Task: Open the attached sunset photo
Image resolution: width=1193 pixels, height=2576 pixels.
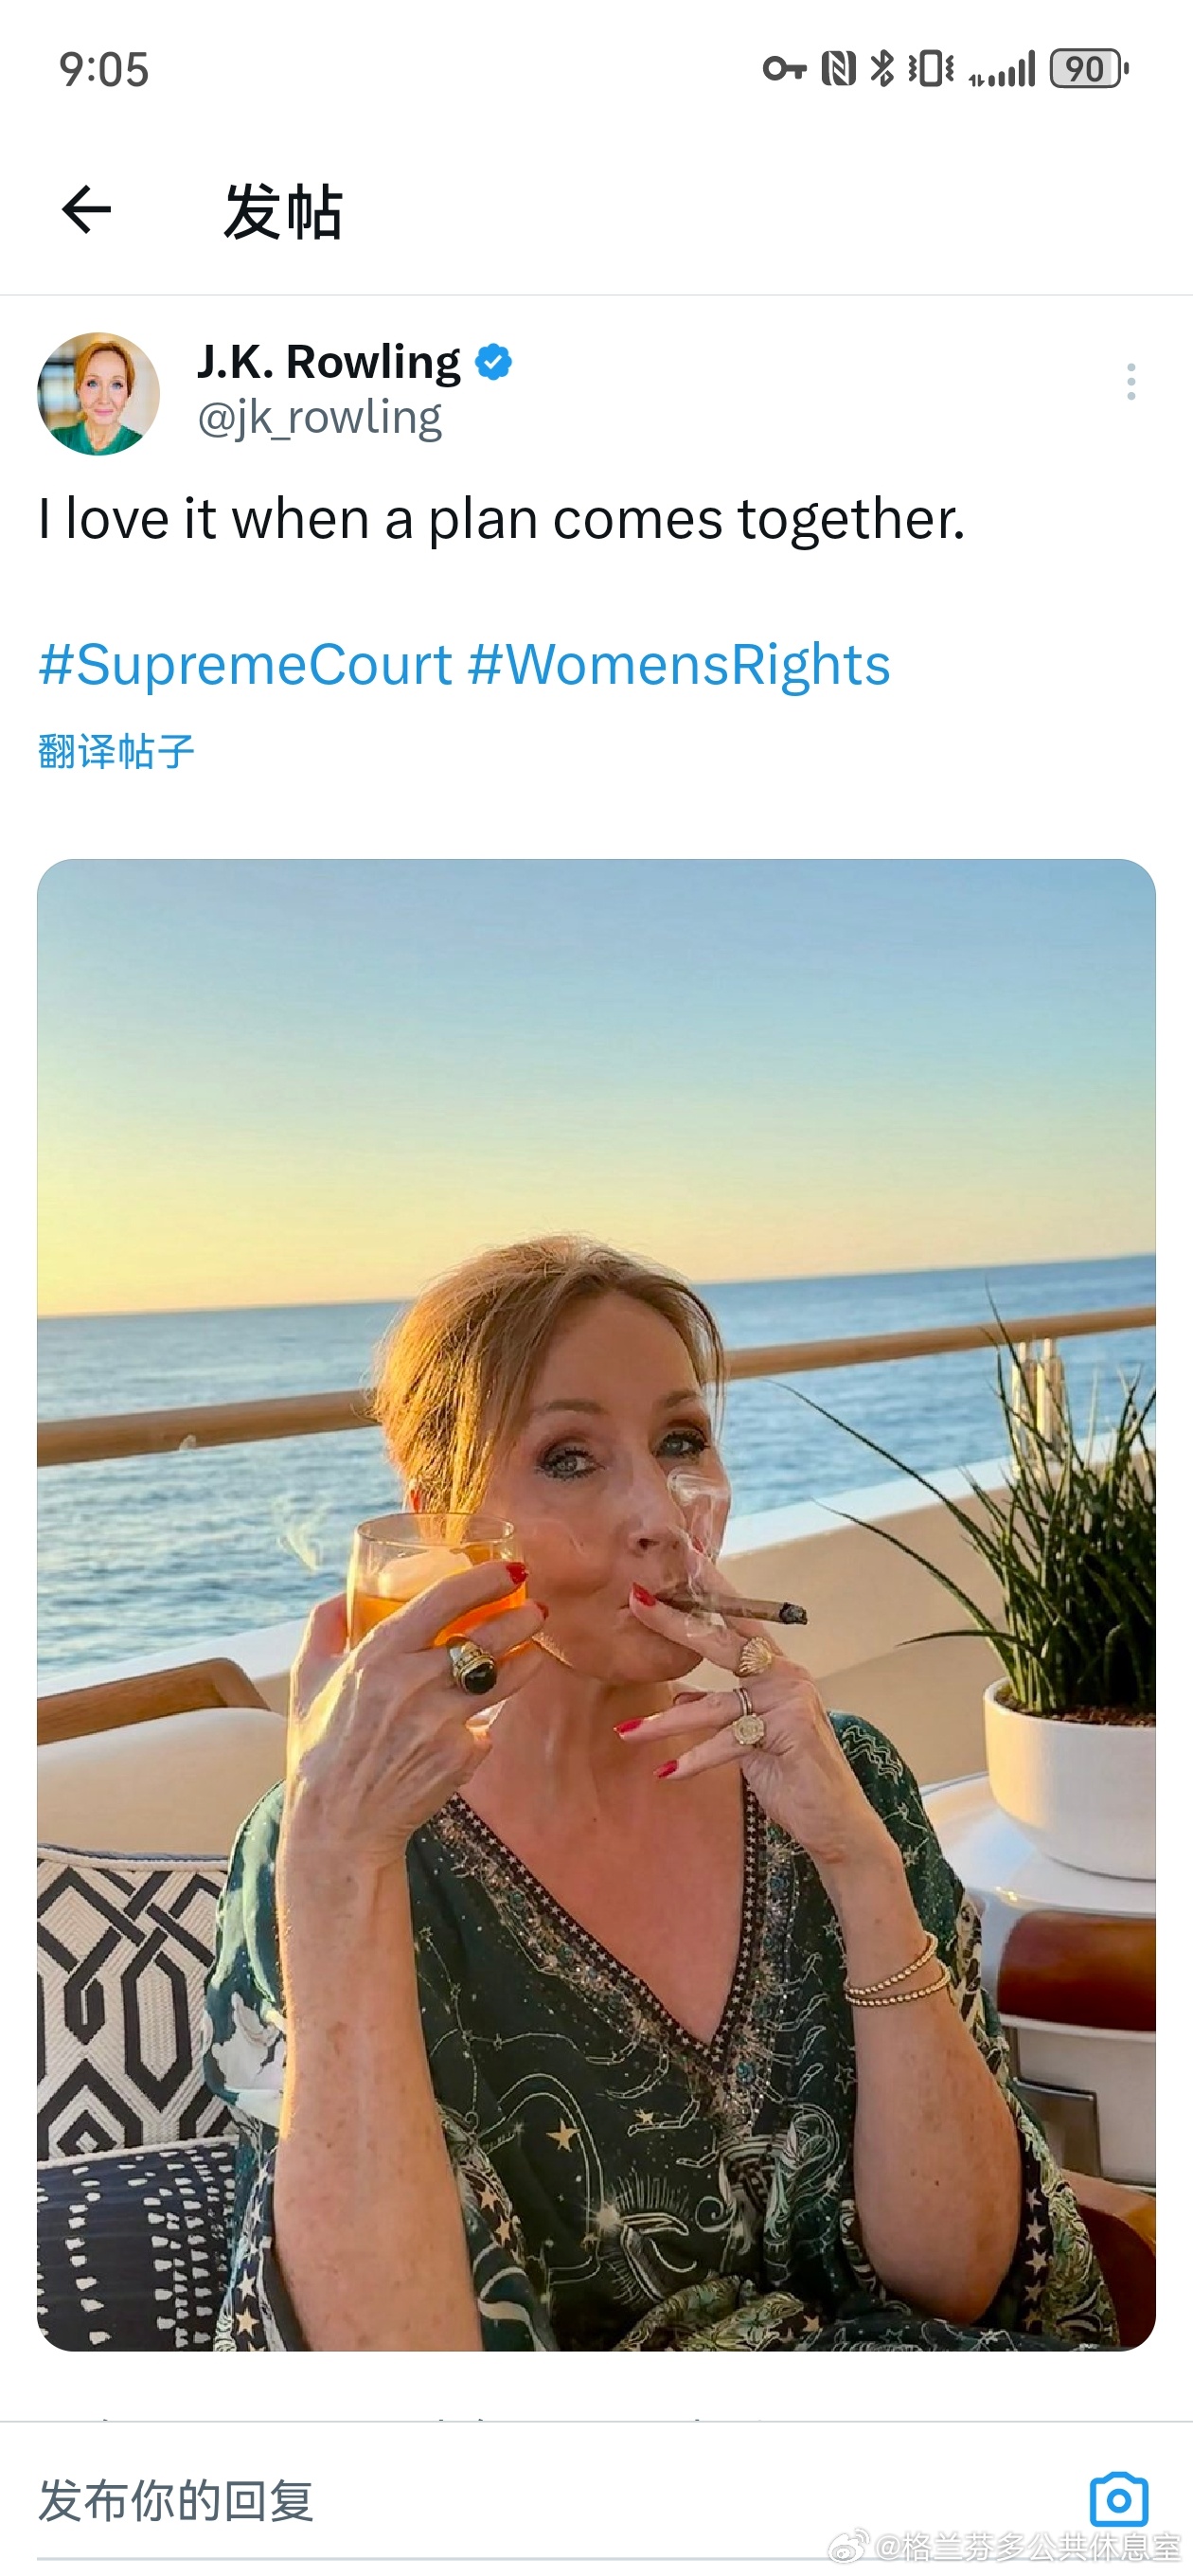Action: 596,1604
